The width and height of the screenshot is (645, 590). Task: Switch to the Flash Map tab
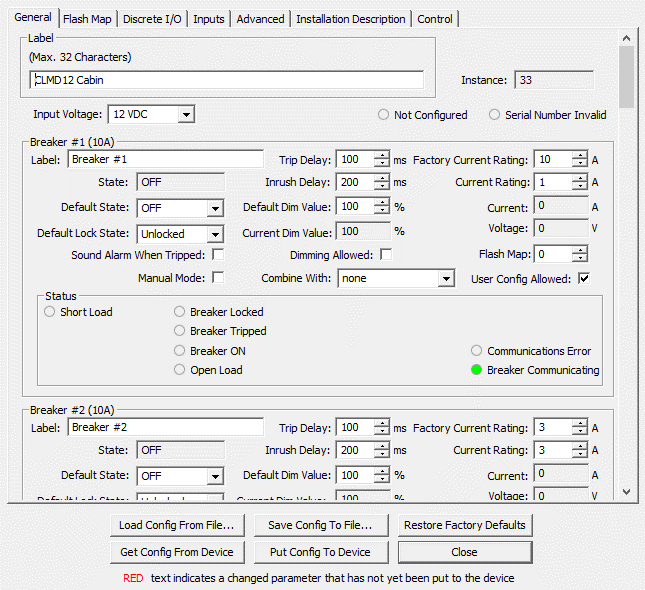pyautogui.click(x=87, y=19)
